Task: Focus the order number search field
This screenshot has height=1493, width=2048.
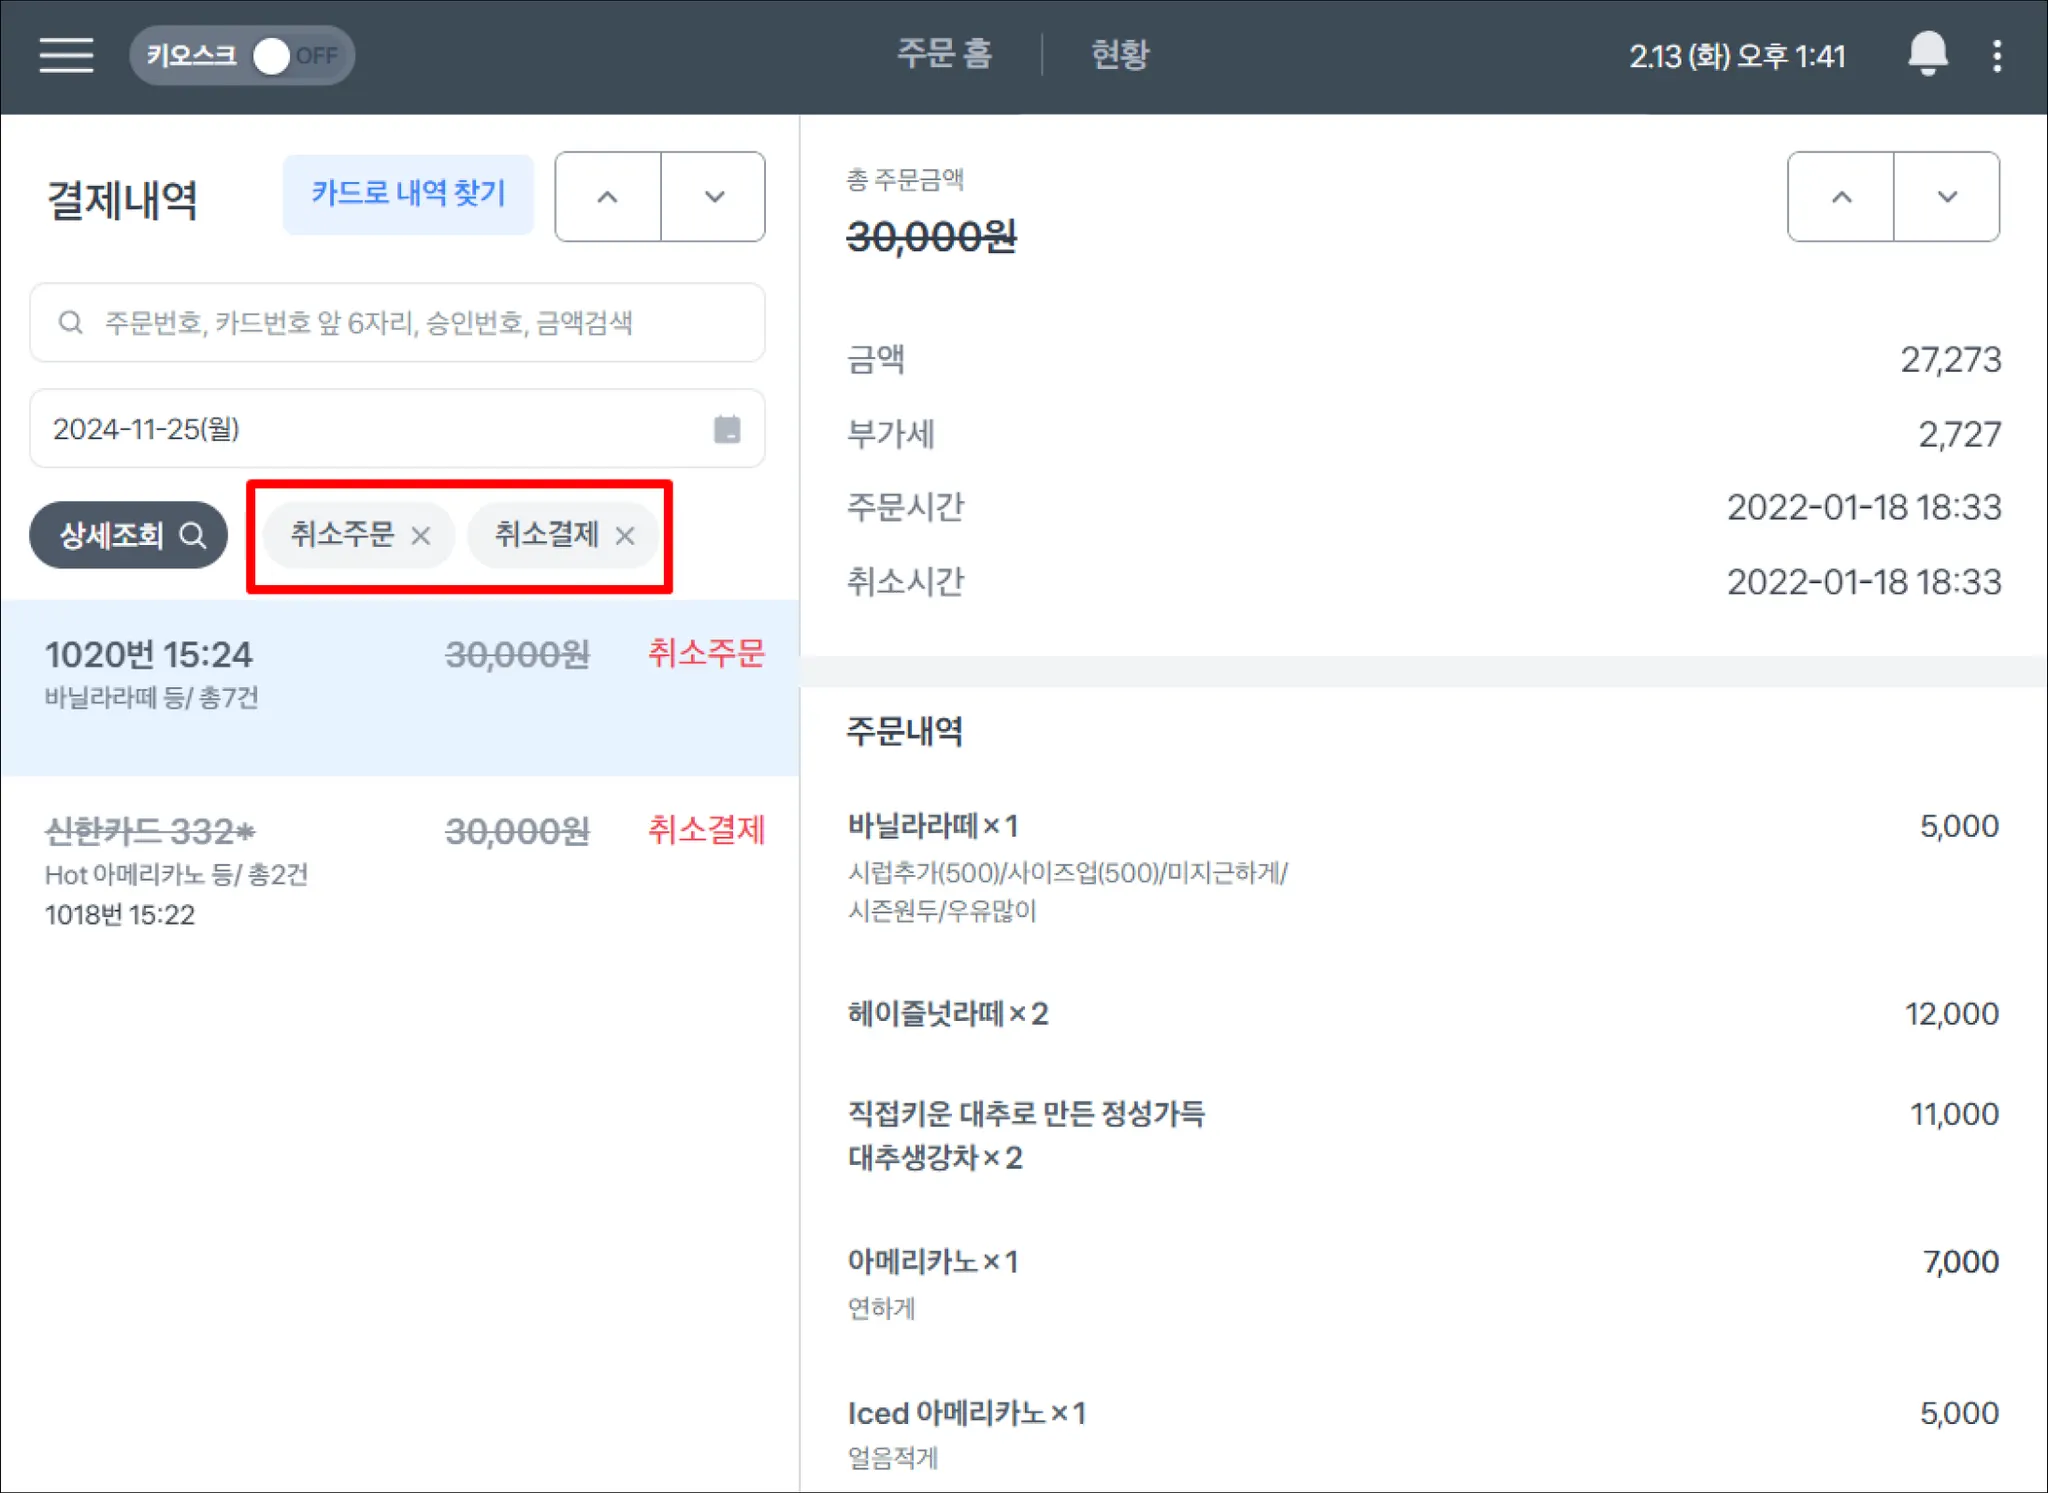Action: (400, 323)
